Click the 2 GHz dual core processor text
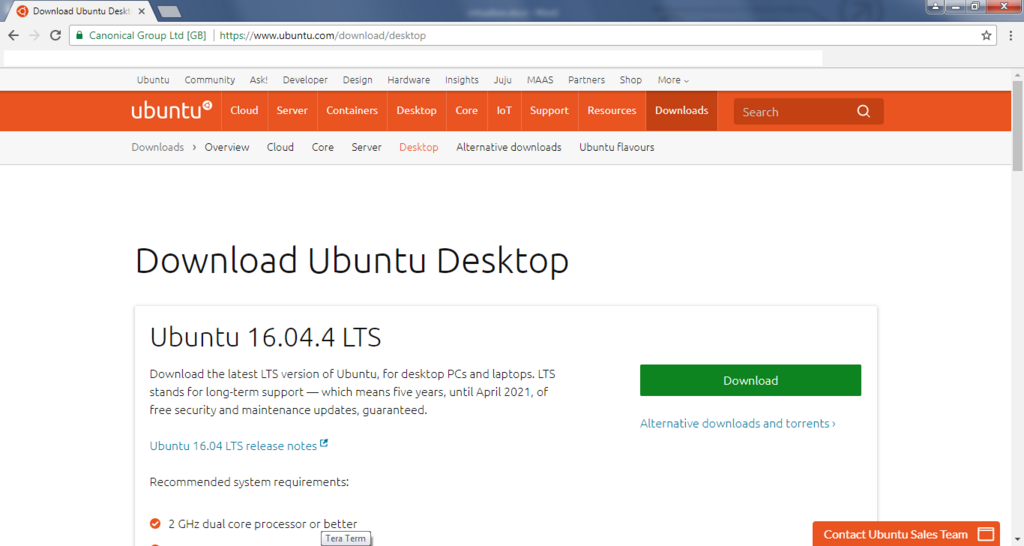 tap(263, 524)
